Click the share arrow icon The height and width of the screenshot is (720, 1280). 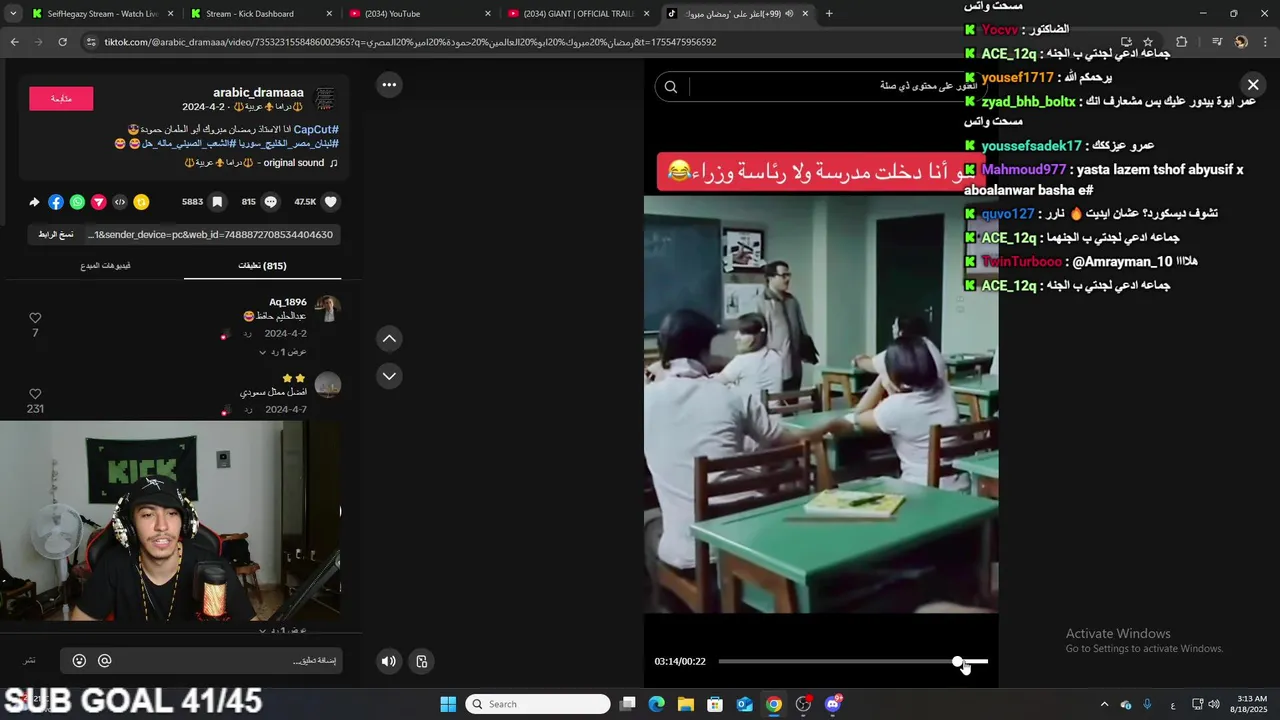[x=34, y=202]
